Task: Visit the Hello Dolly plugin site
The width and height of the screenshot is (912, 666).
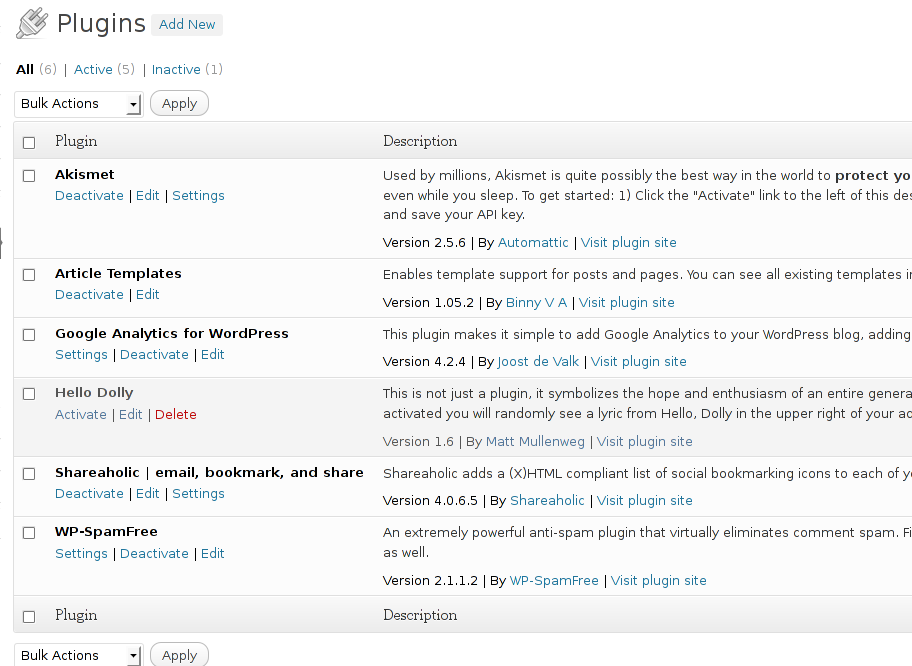Action: point(644,442)
